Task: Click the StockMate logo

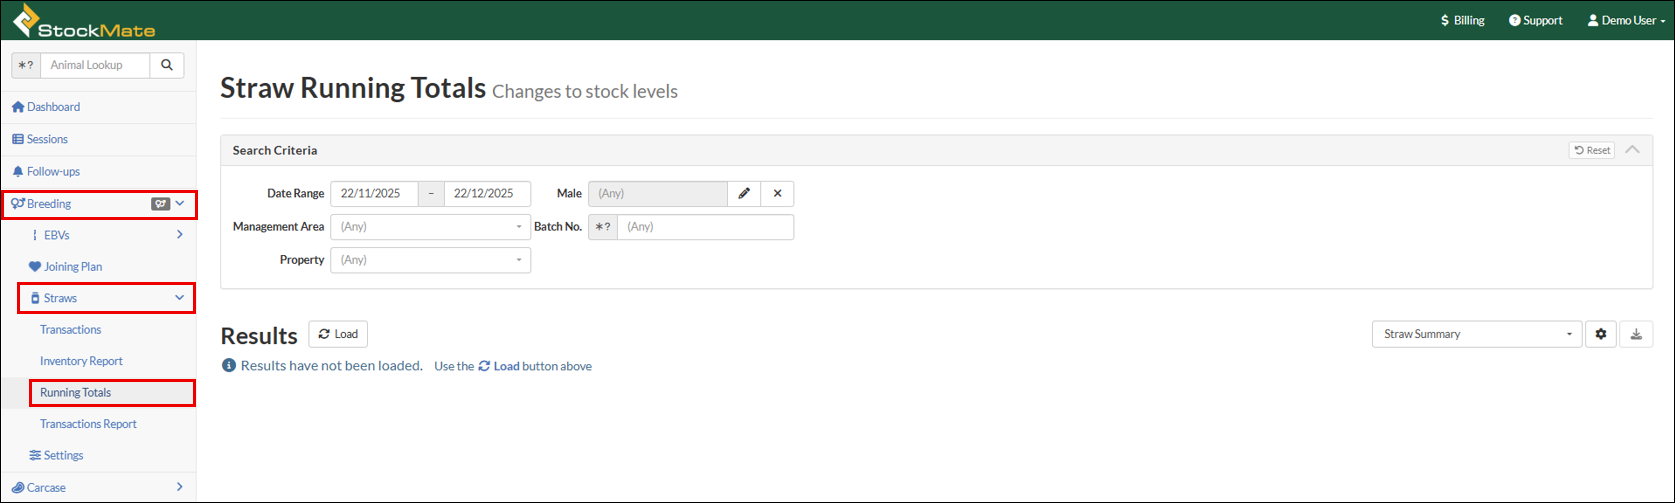Action: tap(84, 21)
